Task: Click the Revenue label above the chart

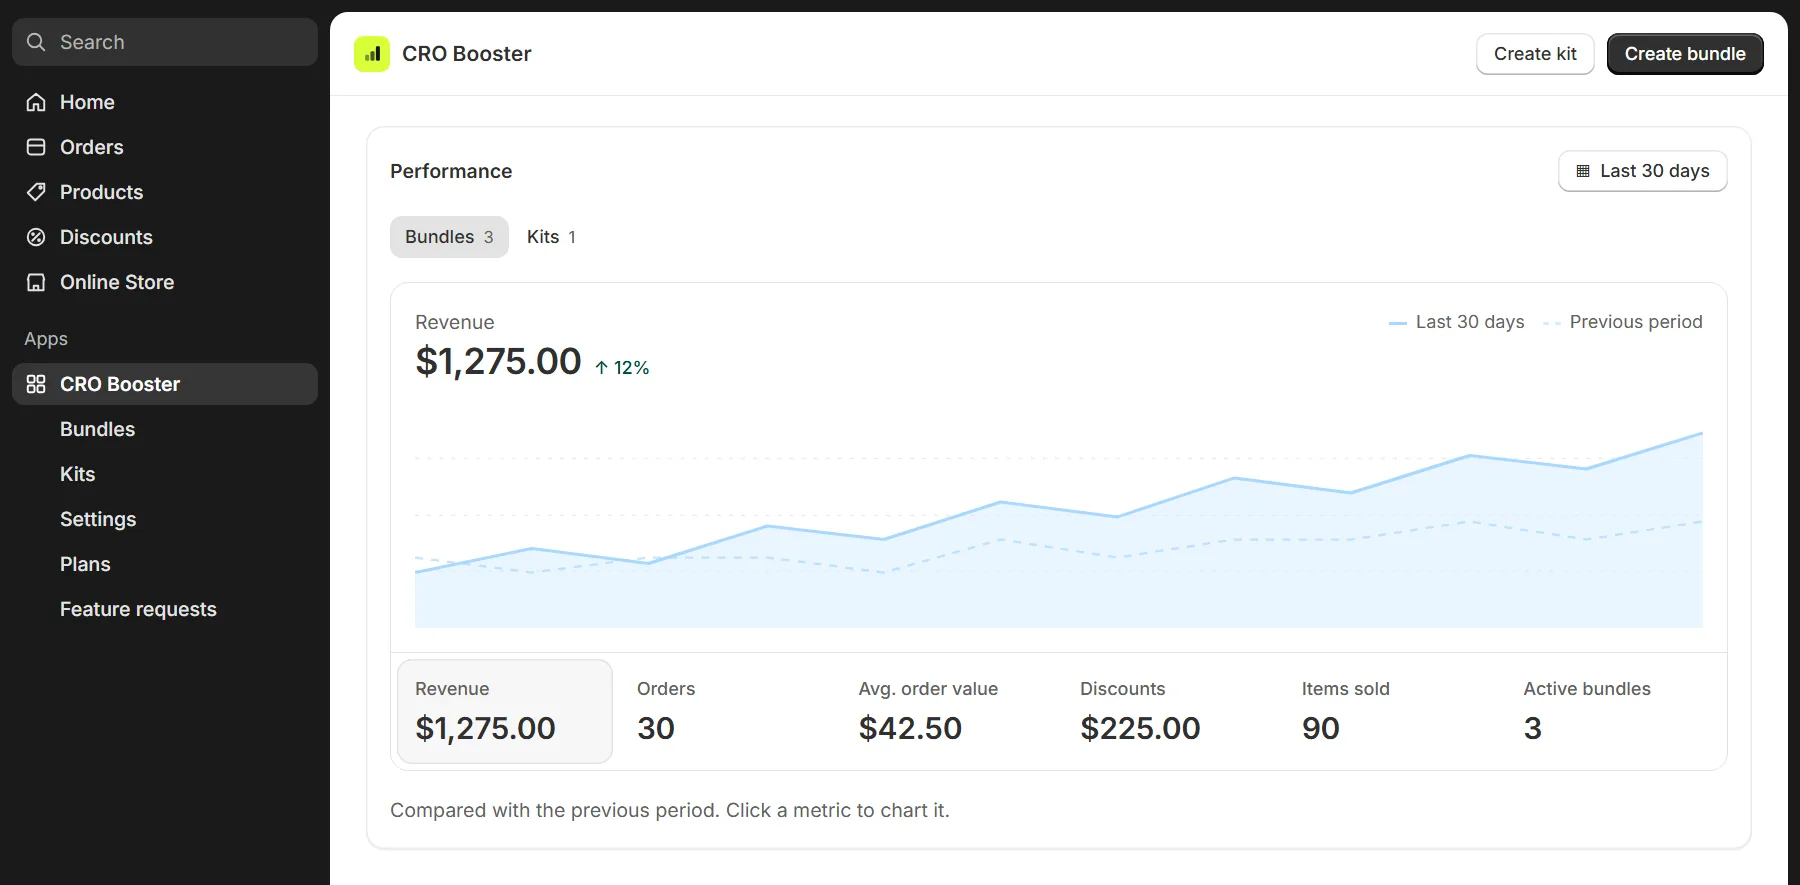Action: 455,322
